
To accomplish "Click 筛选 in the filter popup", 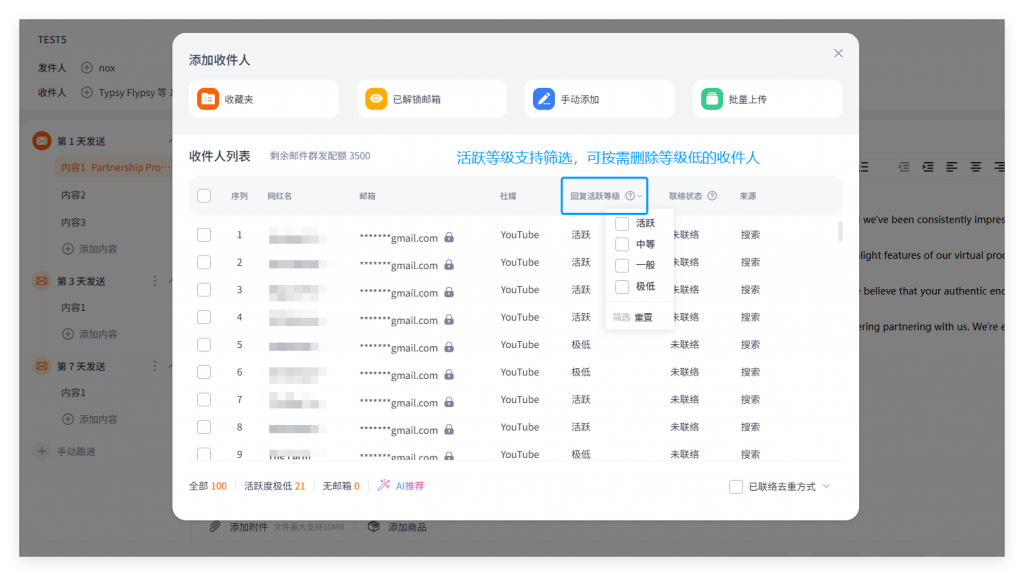I will 621,317.
